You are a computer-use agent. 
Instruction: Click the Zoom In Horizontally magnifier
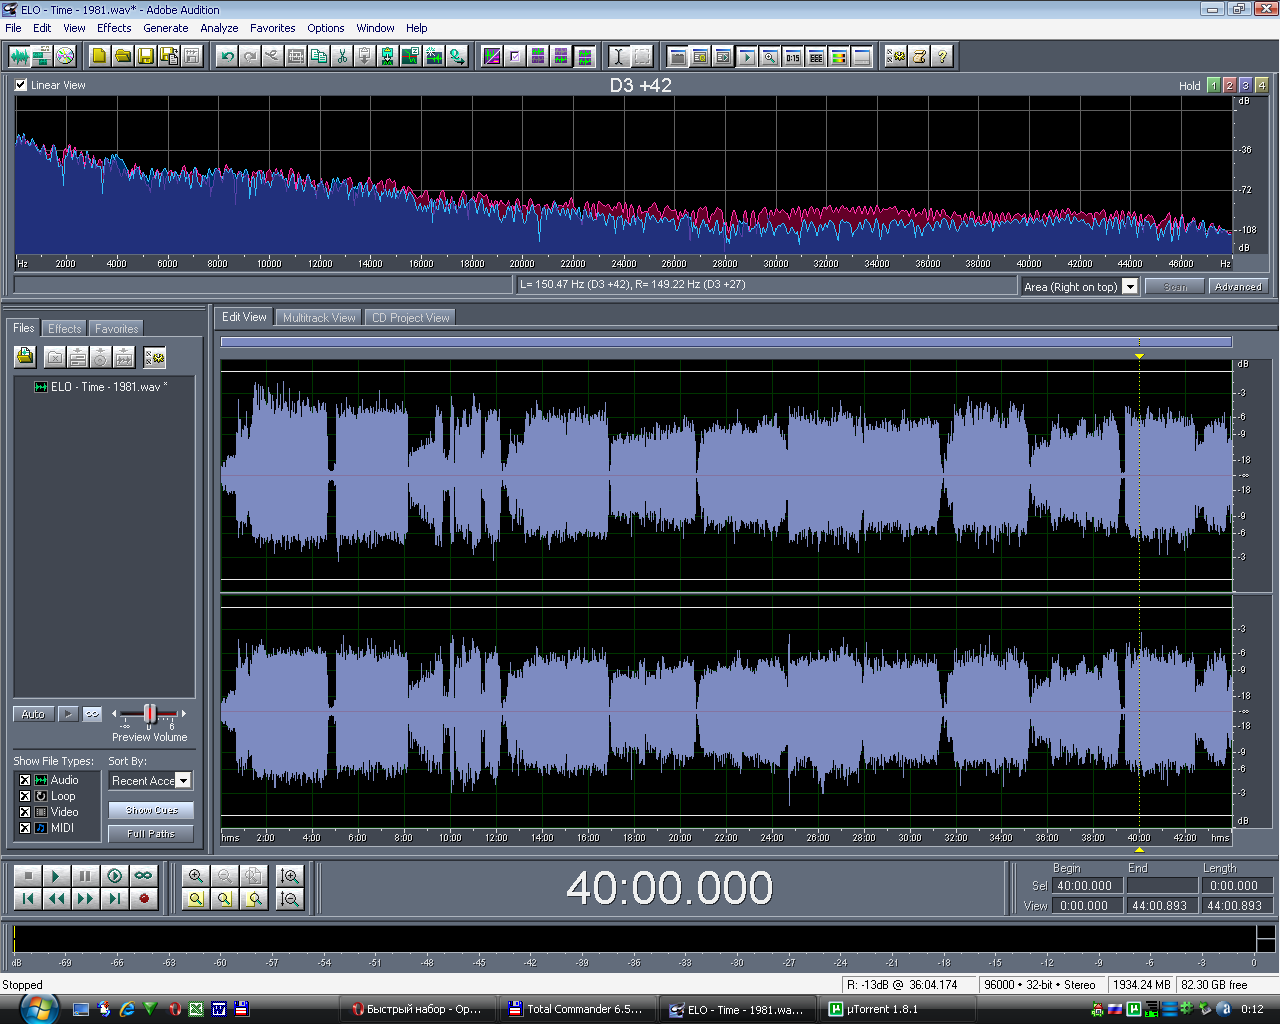[196, 876]
